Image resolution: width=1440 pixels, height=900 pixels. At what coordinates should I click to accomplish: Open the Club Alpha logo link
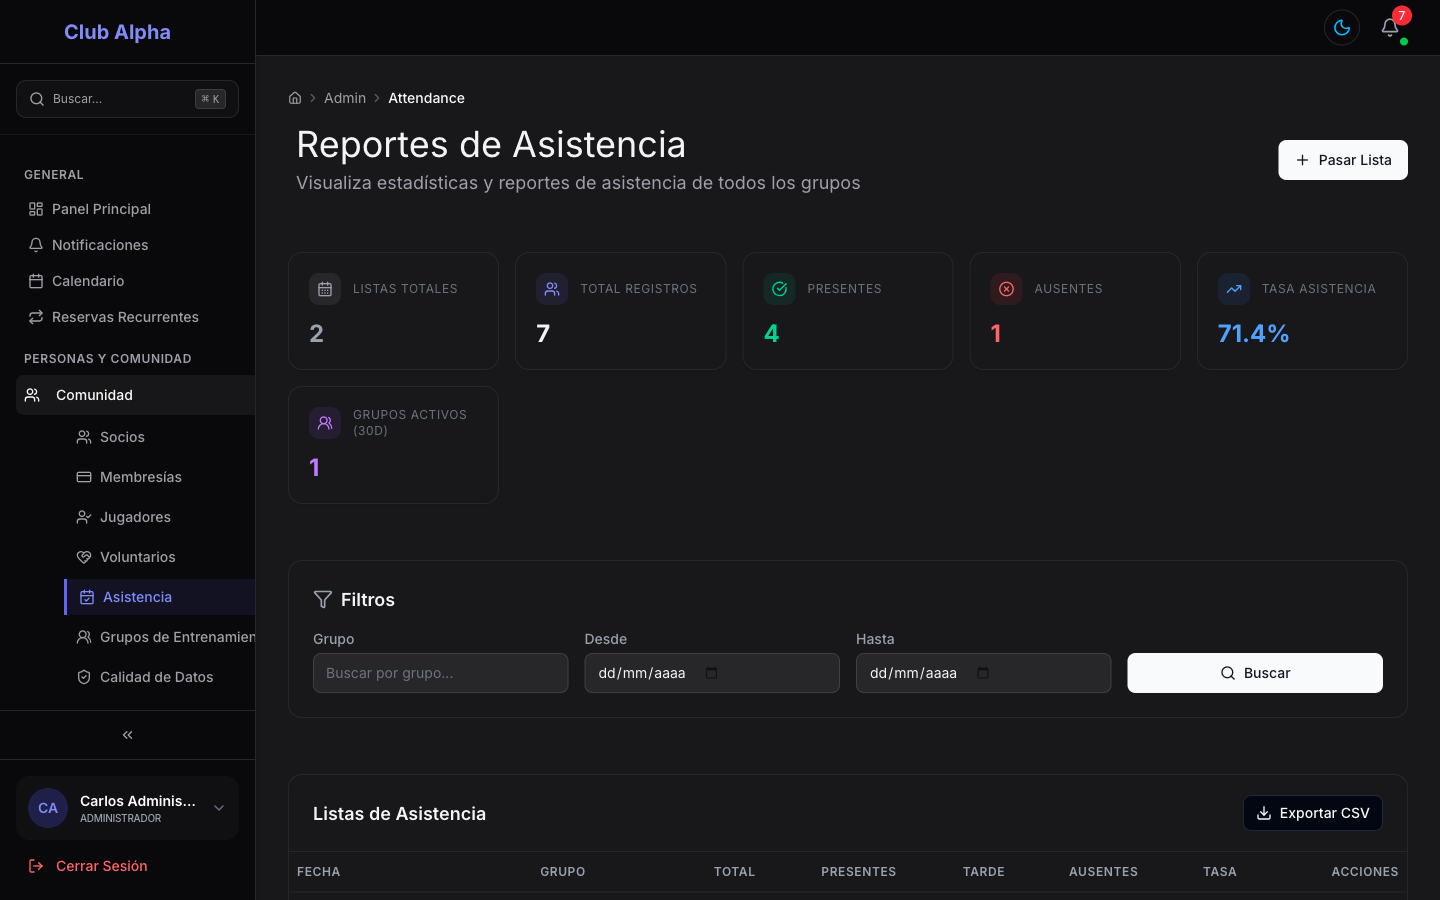pyautogui.click(x=117, y=32)
